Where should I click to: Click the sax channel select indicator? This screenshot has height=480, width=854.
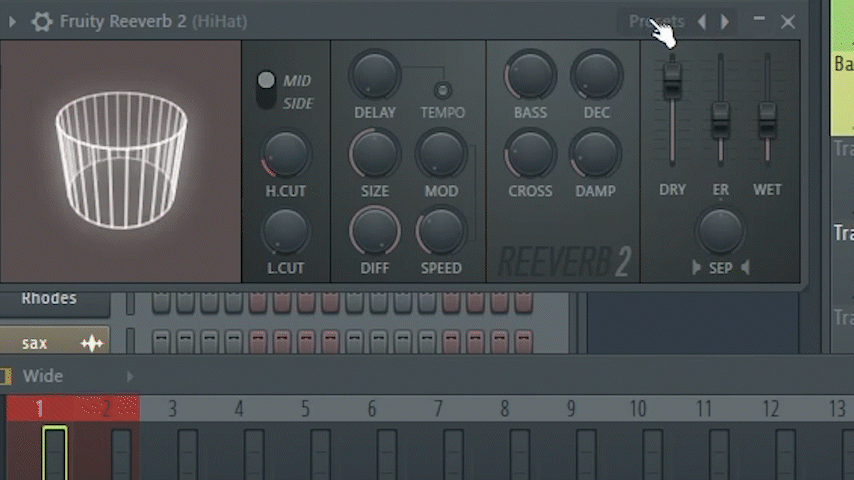(x=130, y=341)
